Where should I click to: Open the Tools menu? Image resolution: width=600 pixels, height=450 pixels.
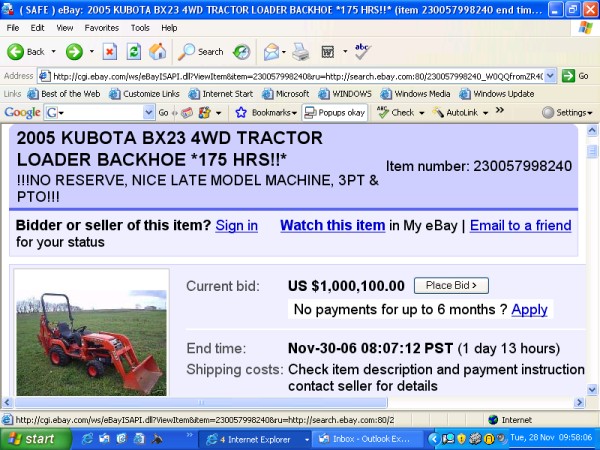click(140, 28)
